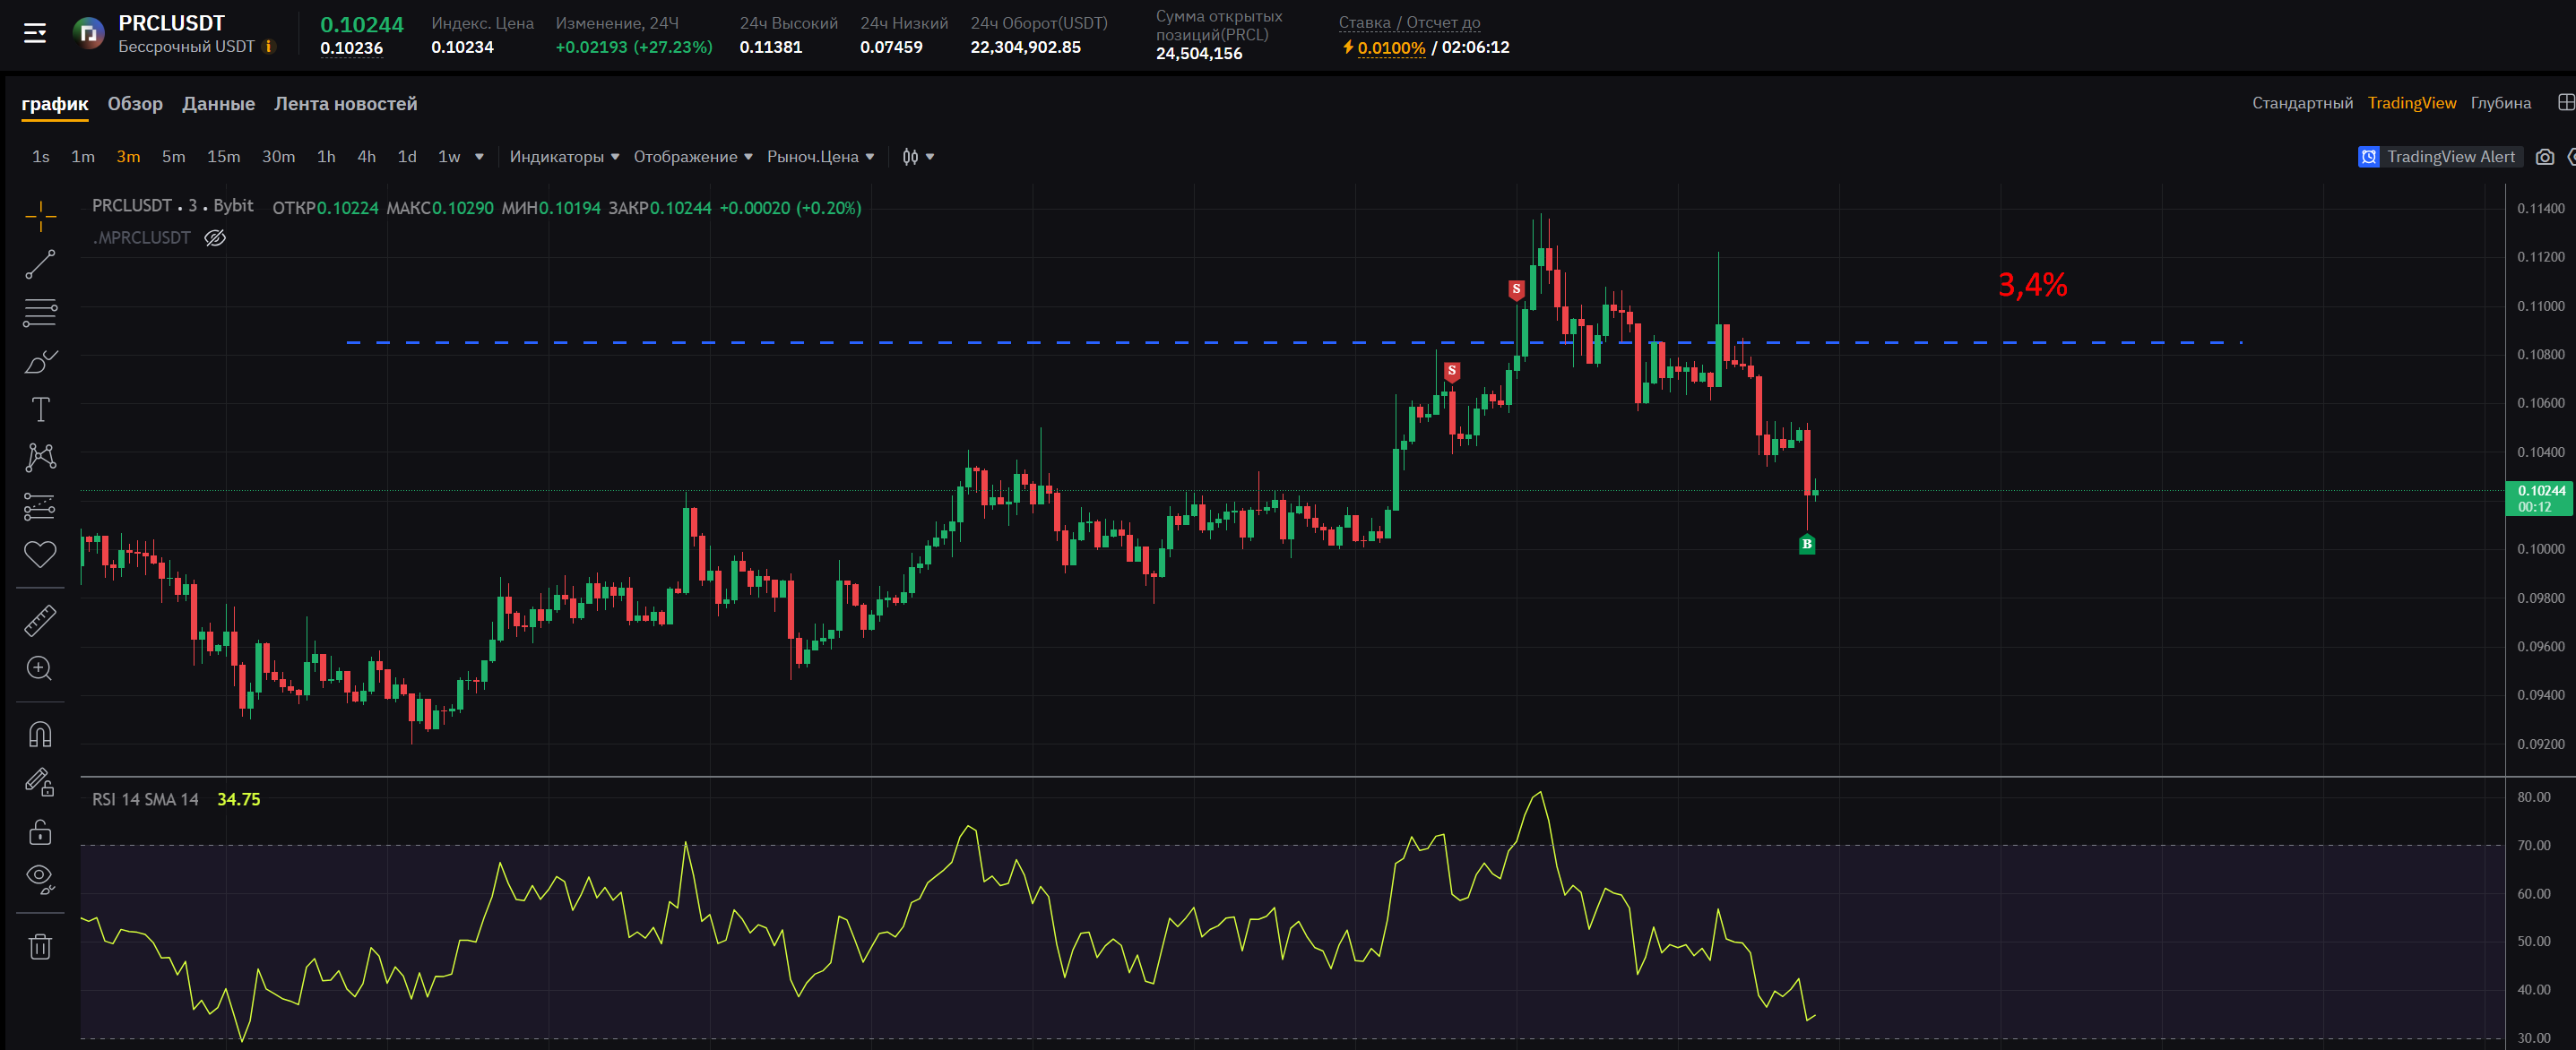
Task: Select the 15m timeframe interval
Action: pos(223,157)
